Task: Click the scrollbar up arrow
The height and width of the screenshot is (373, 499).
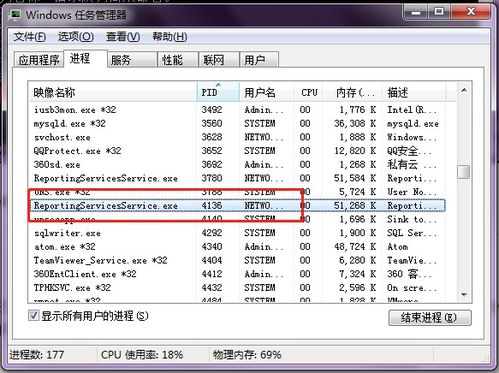Action: point(464,90)
